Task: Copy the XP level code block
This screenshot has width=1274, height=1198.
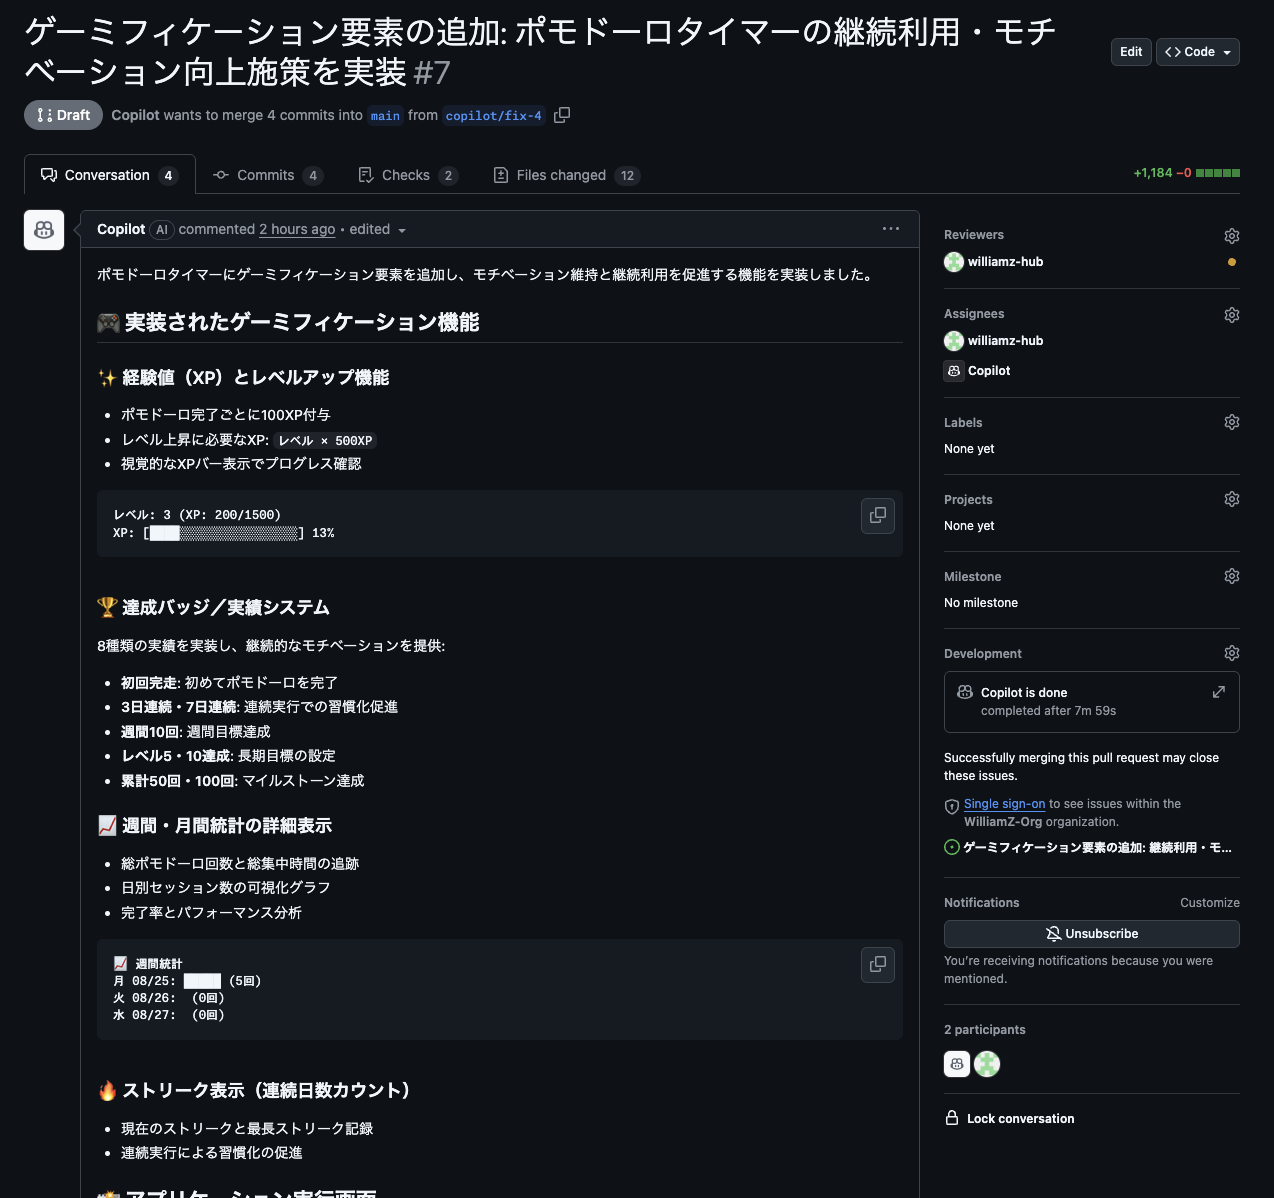Action: coord(878,515)
